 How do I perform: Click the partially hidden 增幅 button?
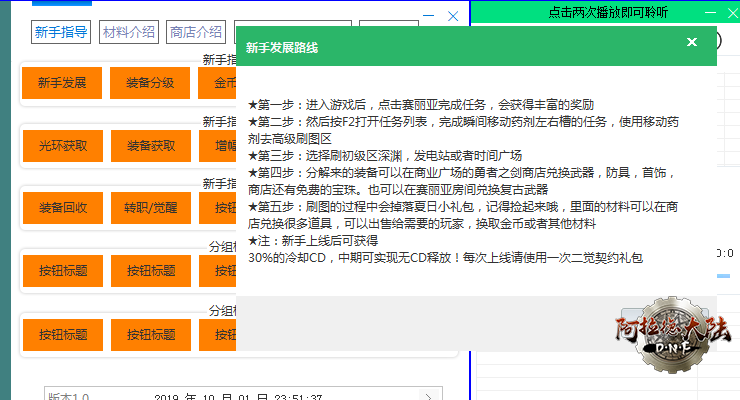[x=217, y=146]
